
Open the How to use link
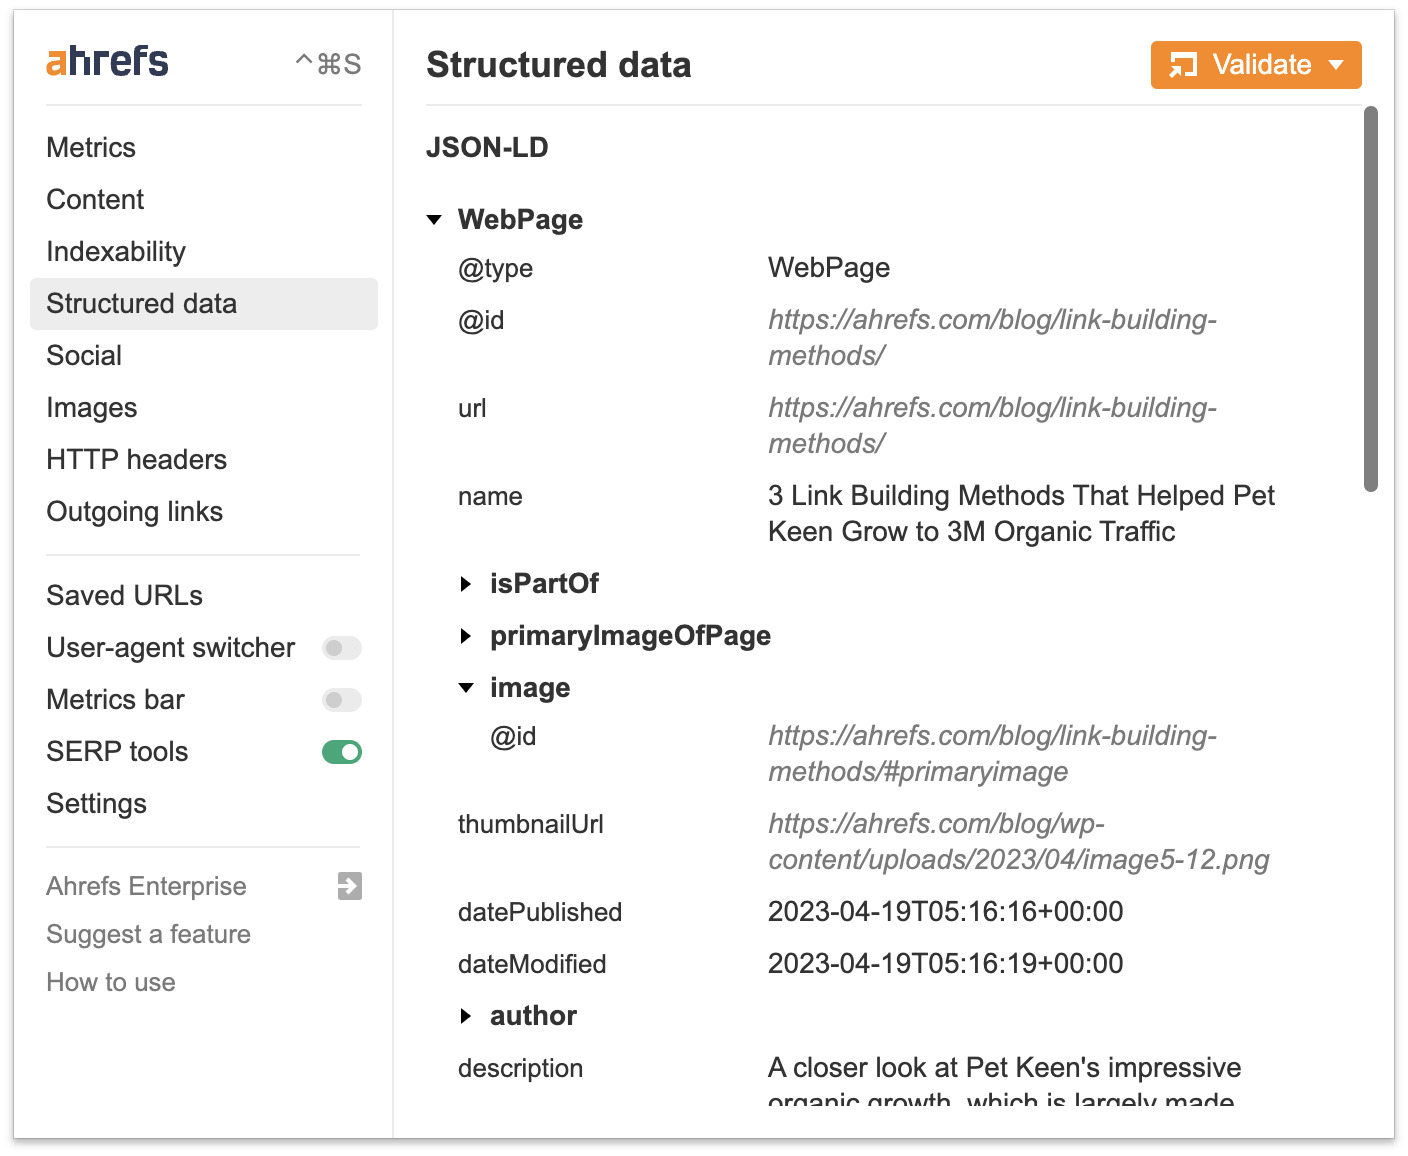point(111,982)
